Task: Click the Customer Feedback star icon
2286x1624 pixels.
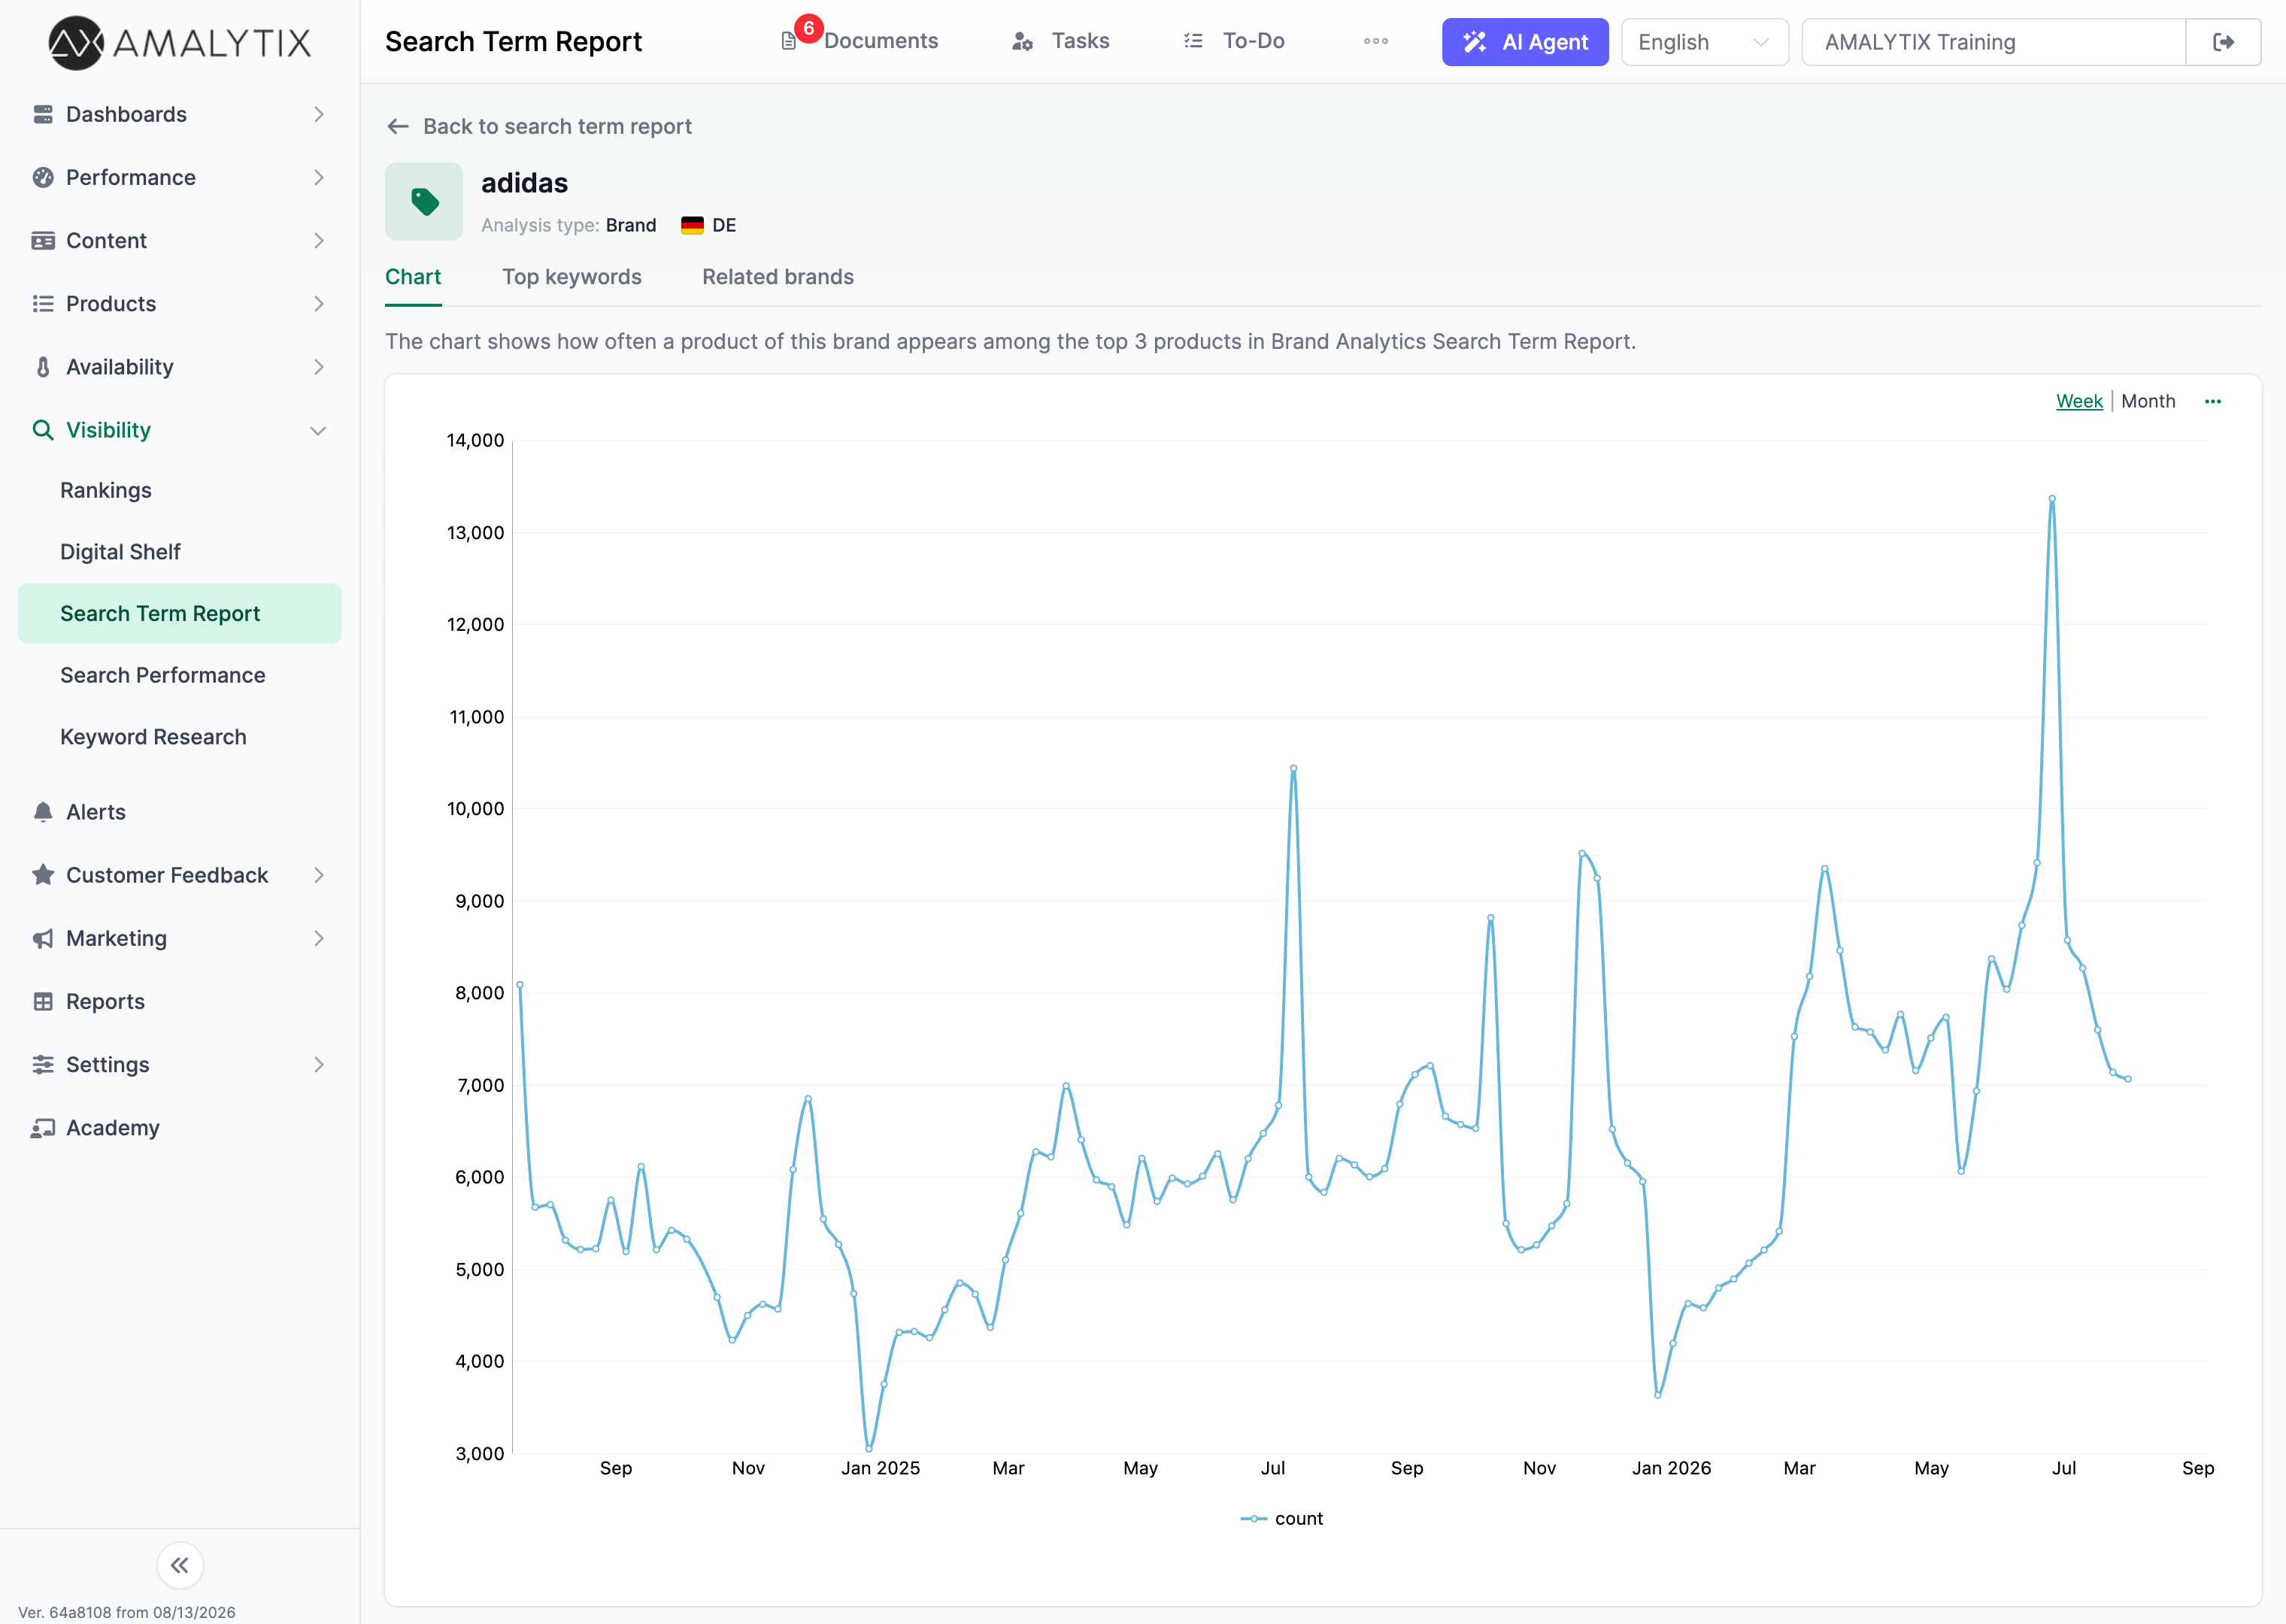Action: (x=43, y=875)
